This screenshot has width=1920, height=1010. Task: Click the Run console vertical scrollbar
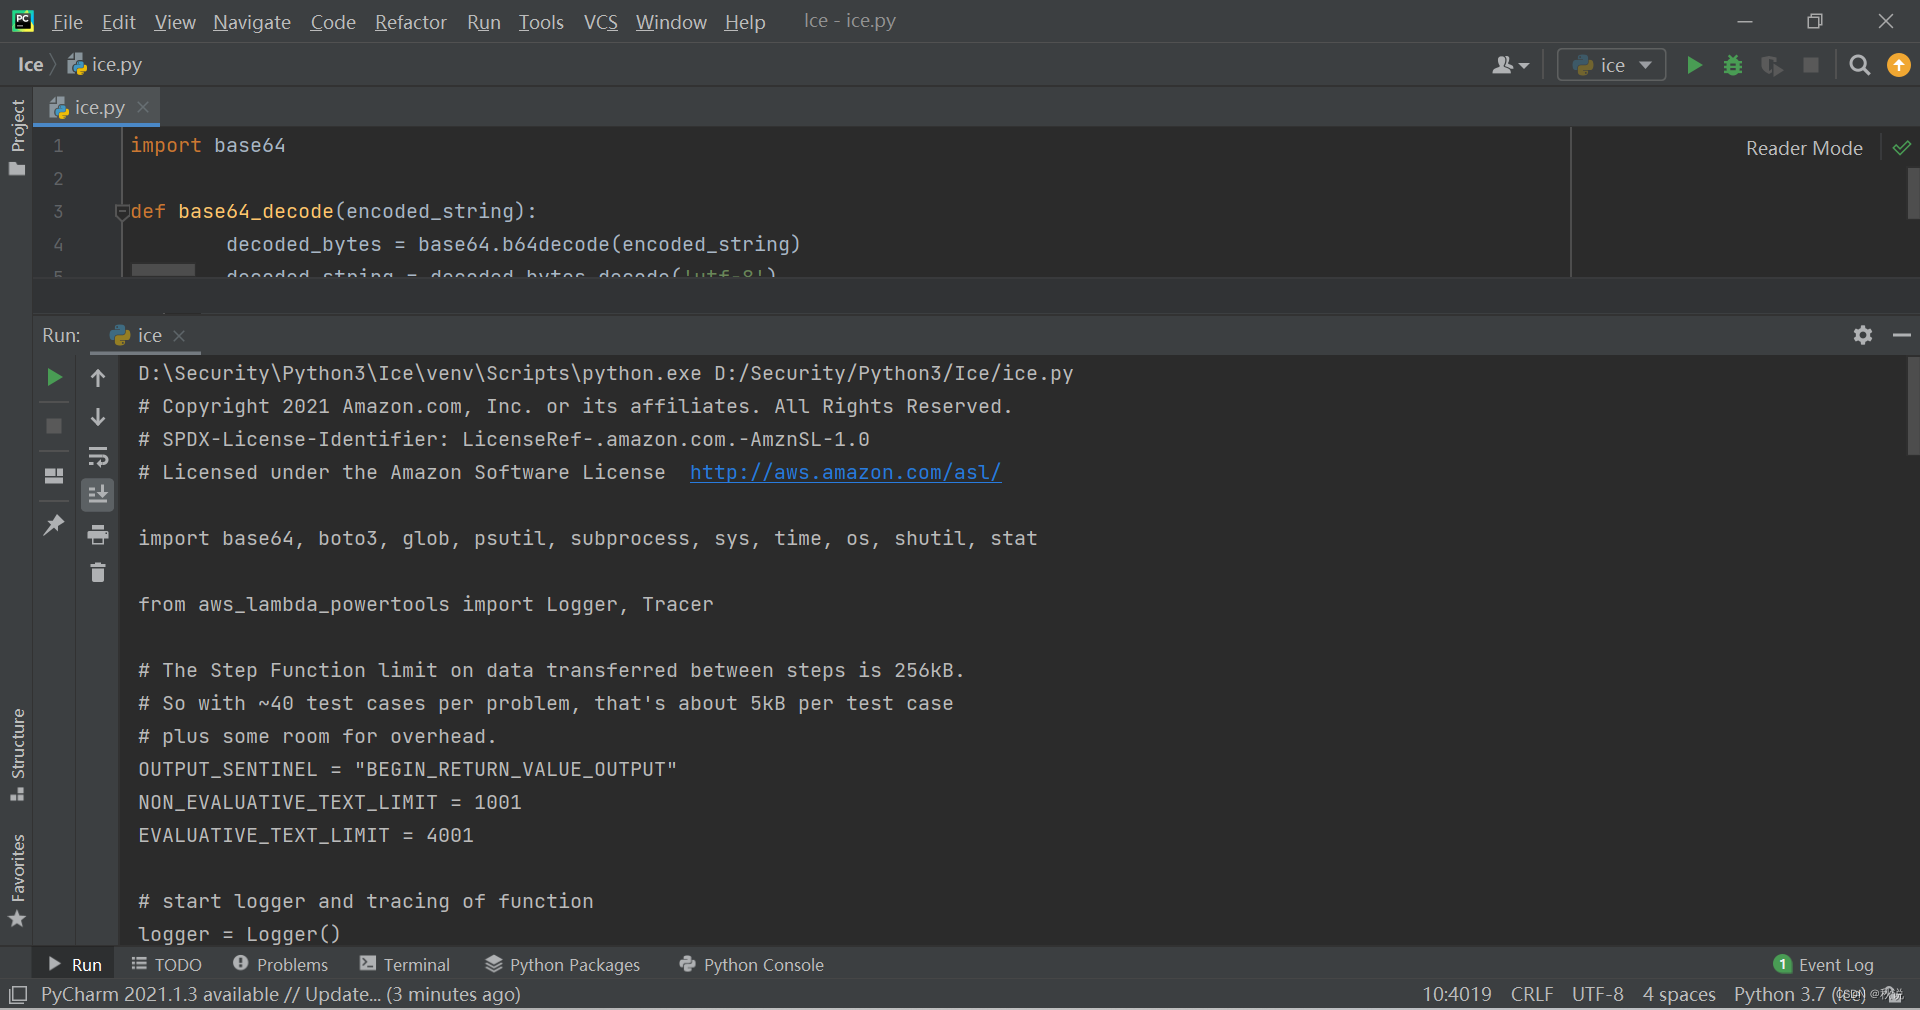[1913, 405]
